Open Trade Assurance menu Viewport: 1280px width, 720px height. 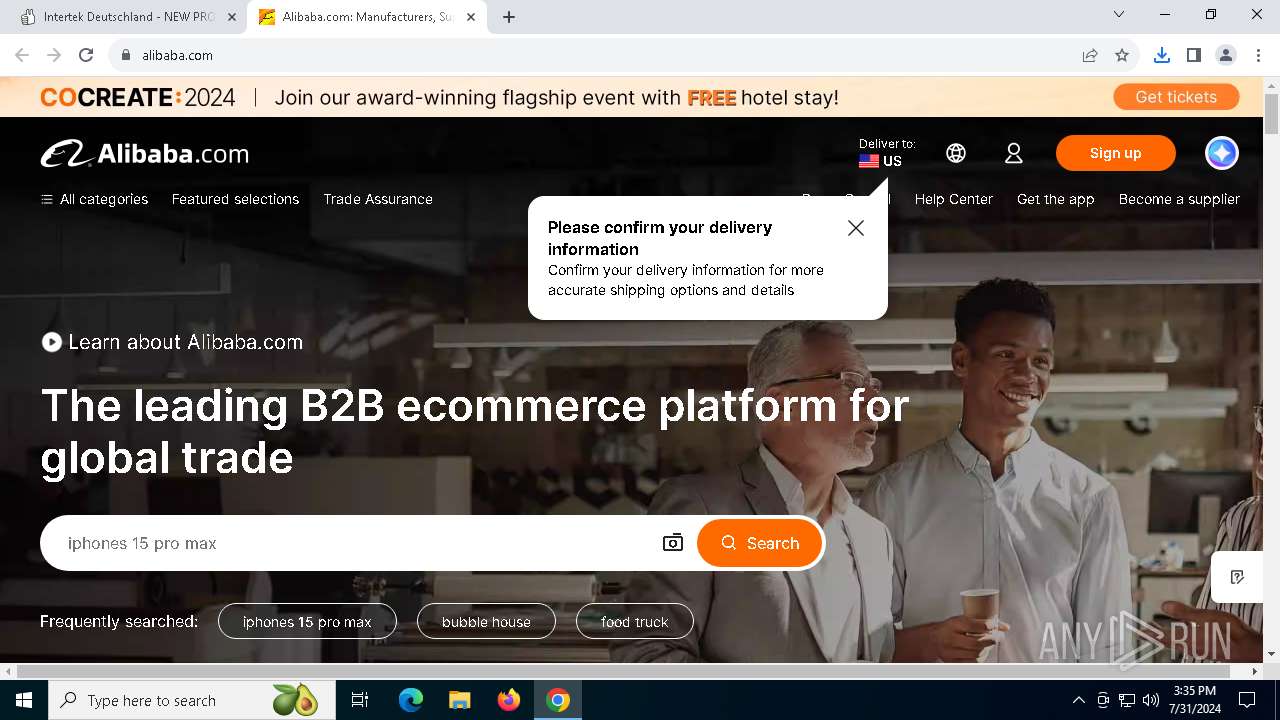click(x=378, y=199)
